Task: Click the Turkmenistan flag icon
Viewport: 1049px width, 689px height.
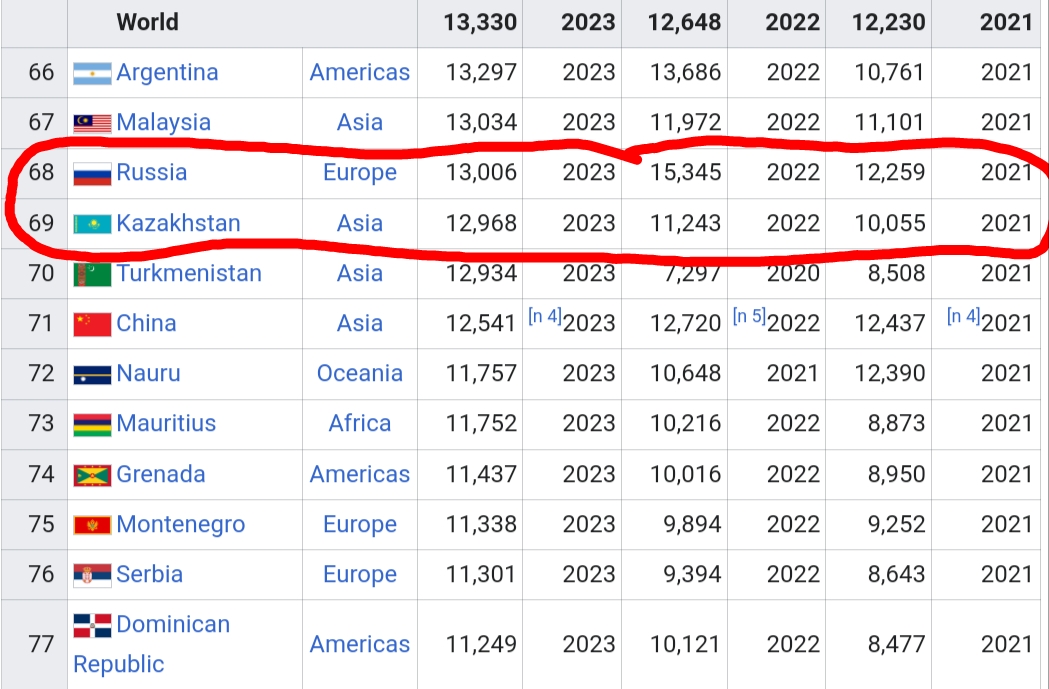Action: [92, 273]
